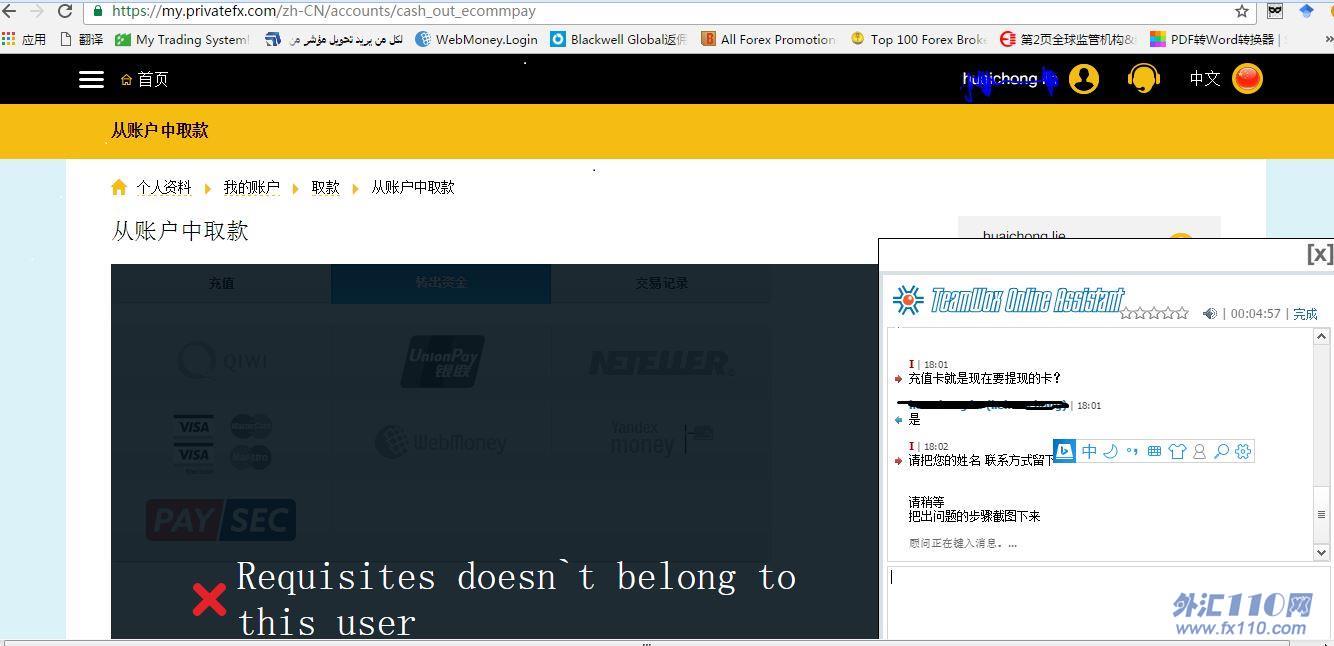Rate chat using the star rating
The image size is (1334, 646).
tap(1154, 313)
